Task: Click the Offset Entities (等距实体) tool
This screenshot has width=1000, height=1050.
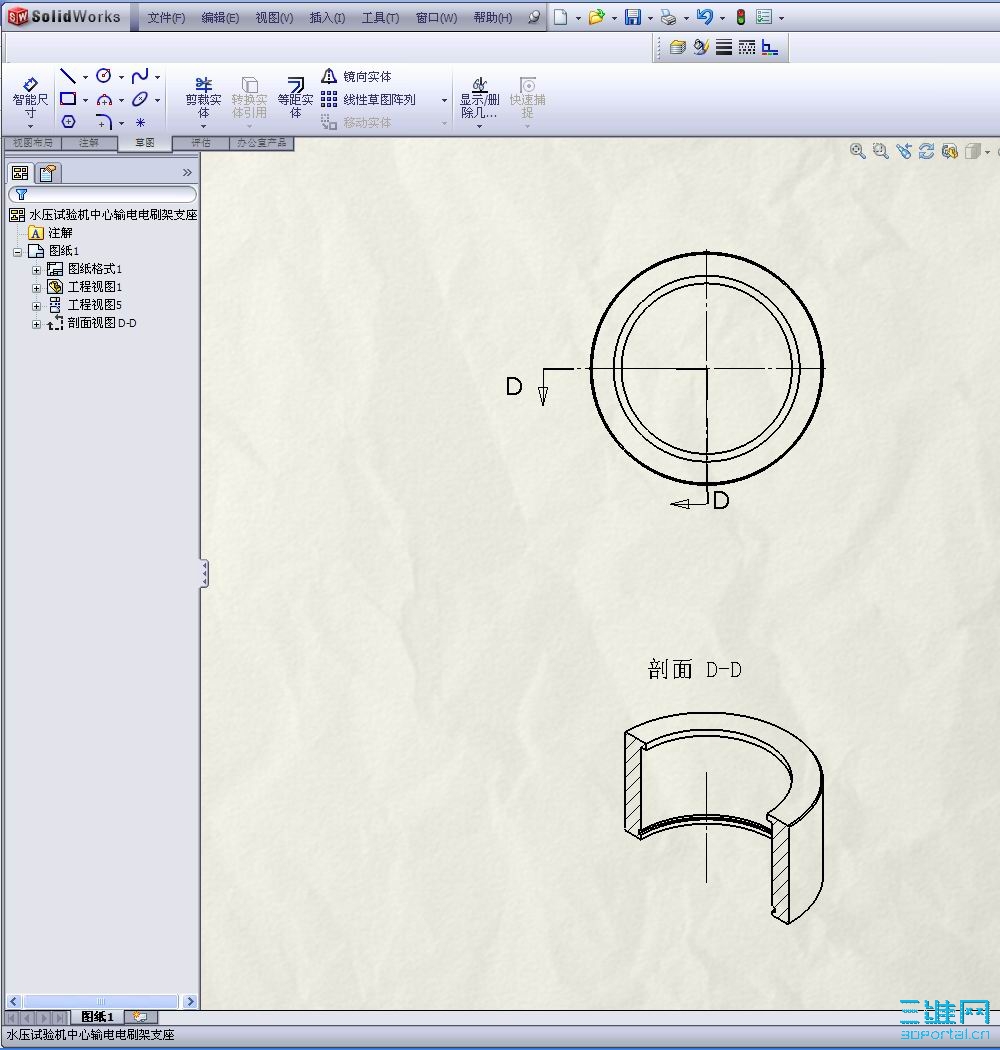Action: point(295,98)
